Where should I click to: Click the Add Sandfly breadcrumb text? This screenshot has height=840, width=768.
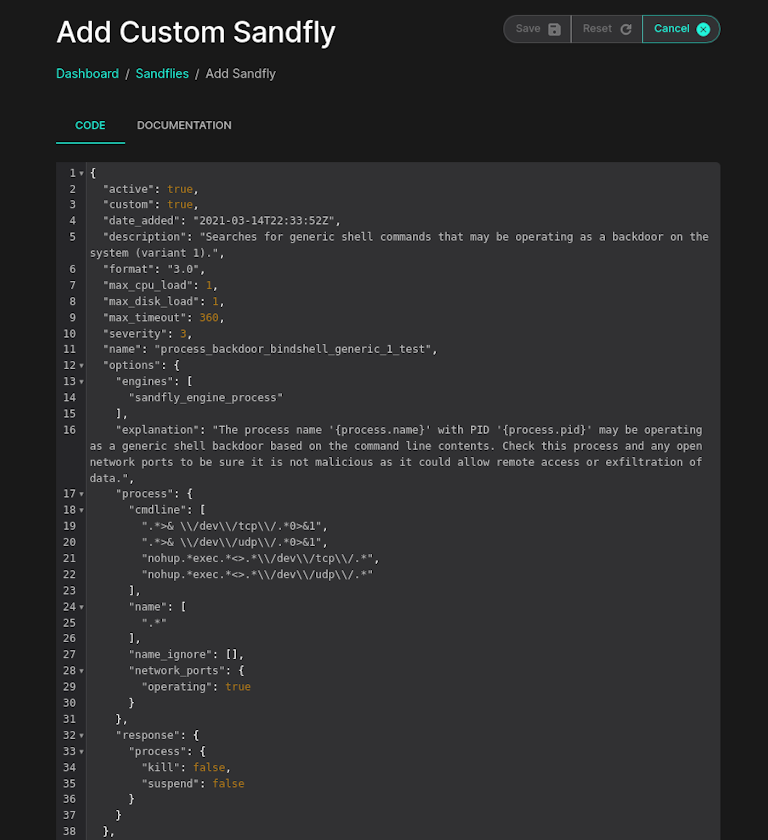[x=240, y=74]
